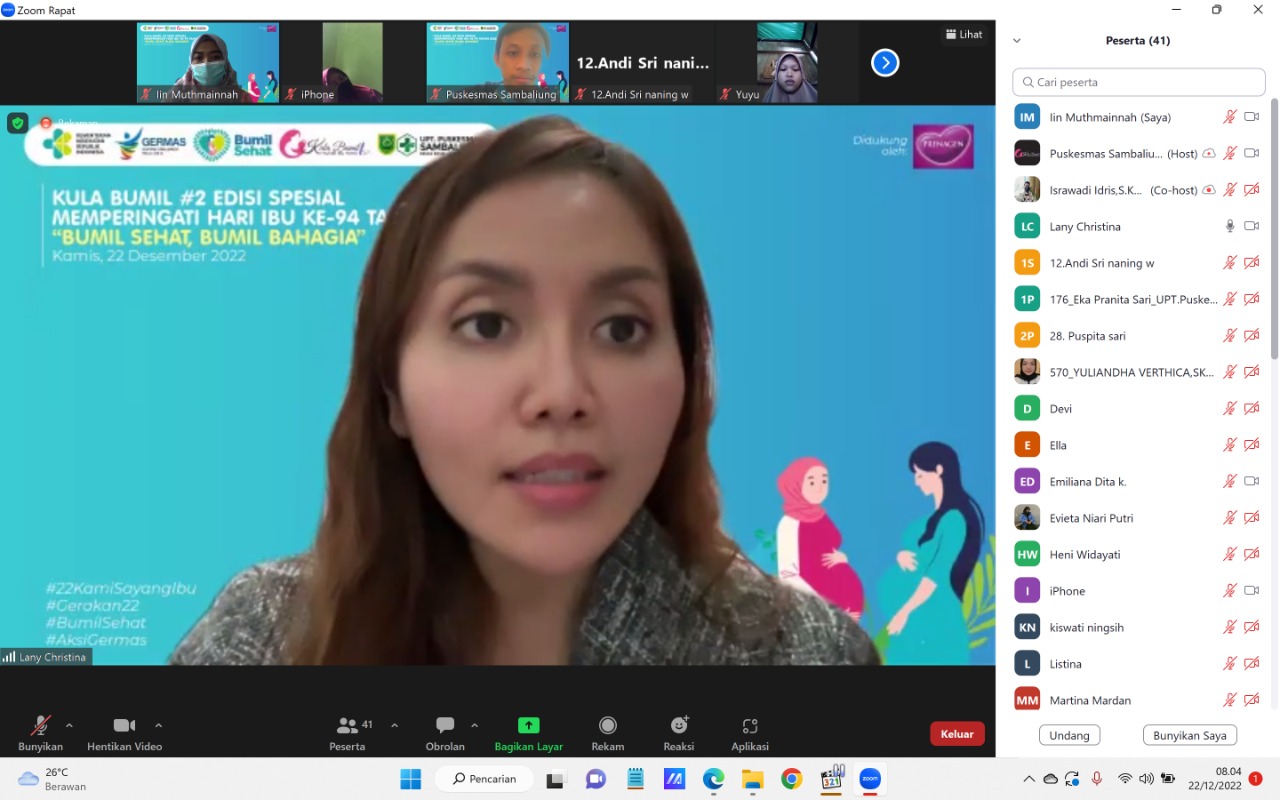Expand video options arrow beside Hentikan Video
The height and width of the screenshot is (800, 1280).
point(158,726)
